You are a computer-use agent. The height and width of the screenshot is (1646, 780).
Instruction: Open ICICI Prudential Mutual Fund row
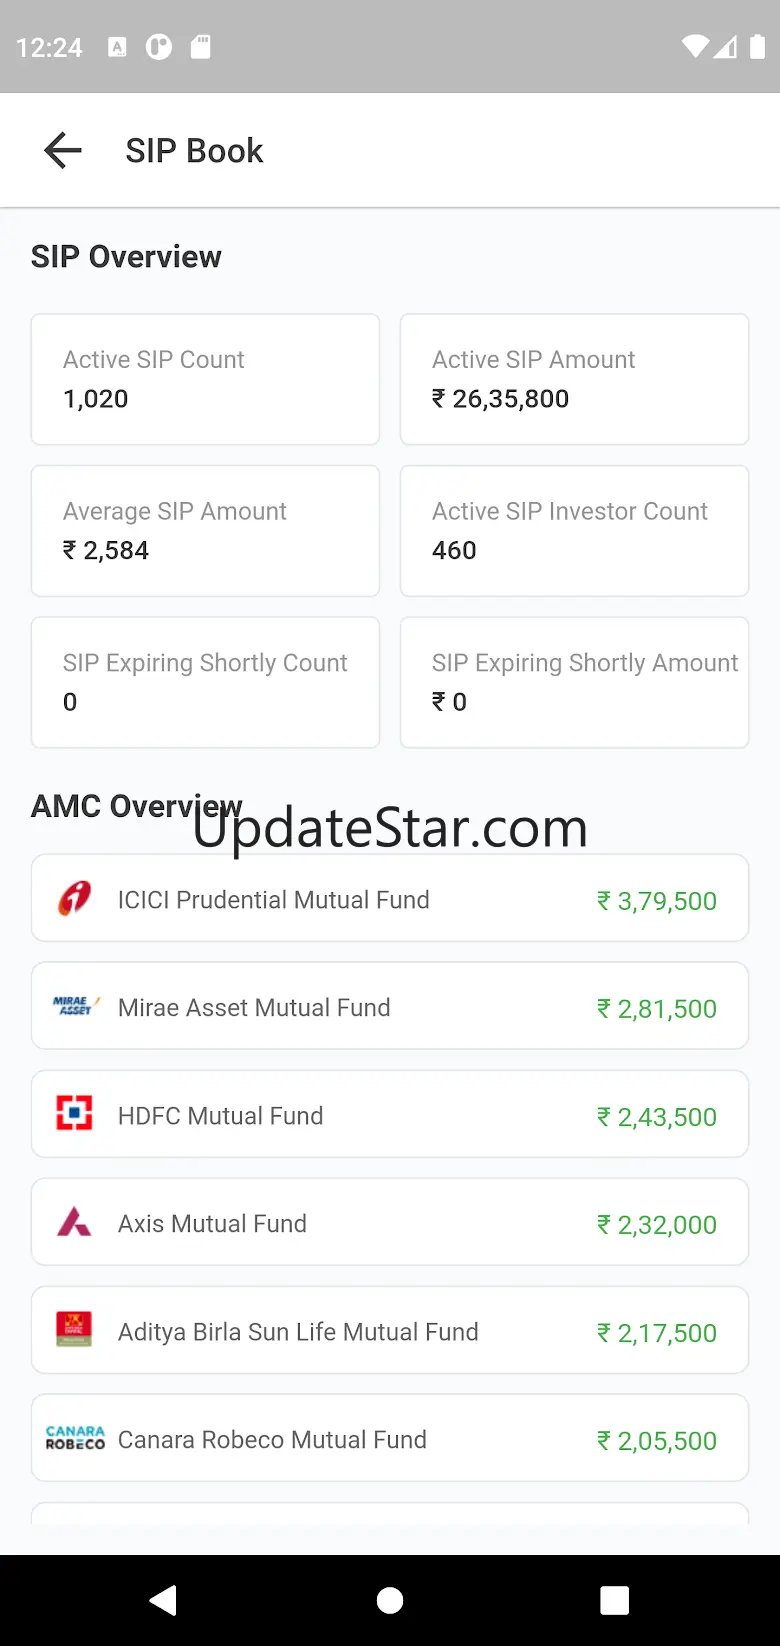[390, 898]
